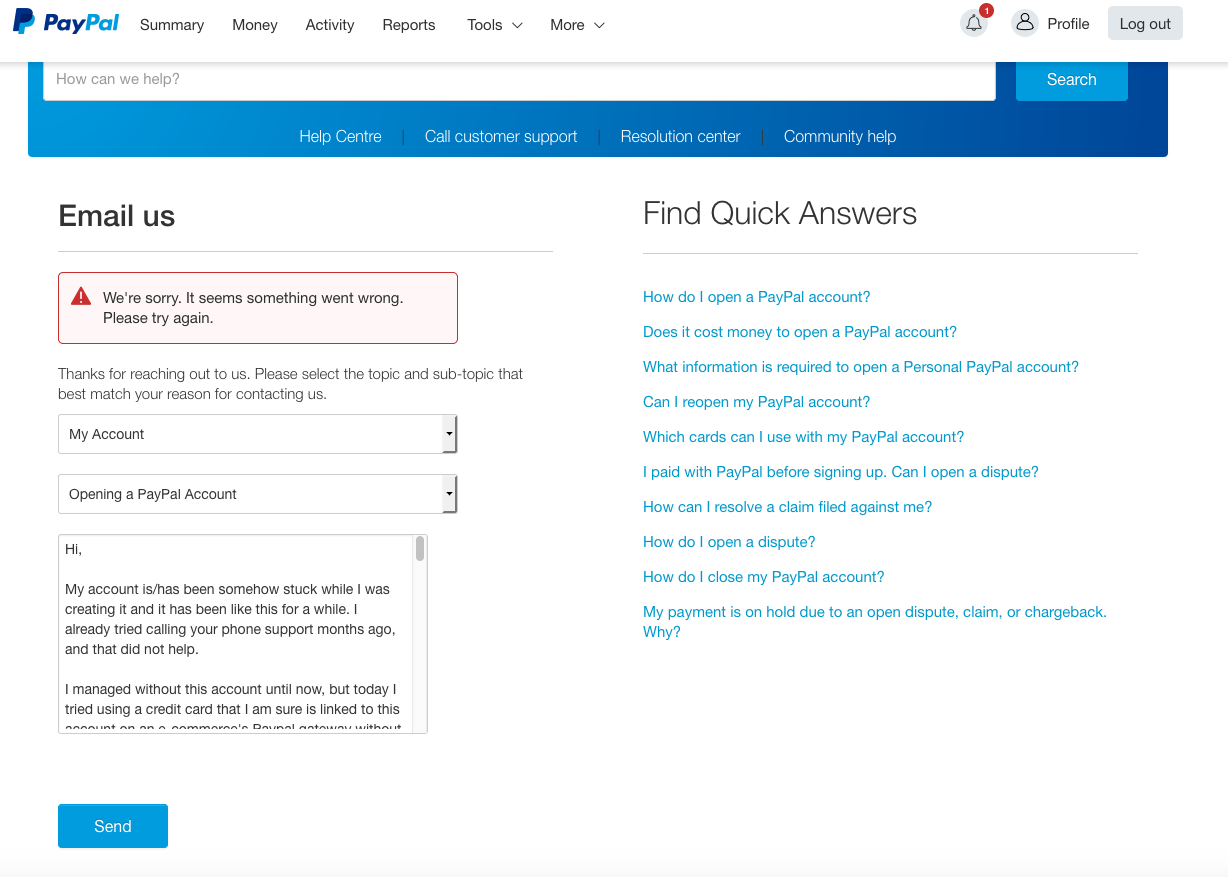Screen dimensions: 1228x877
Task: Open 'How can I resolve a claim filed against me?'
Action: tap(788, 507)
